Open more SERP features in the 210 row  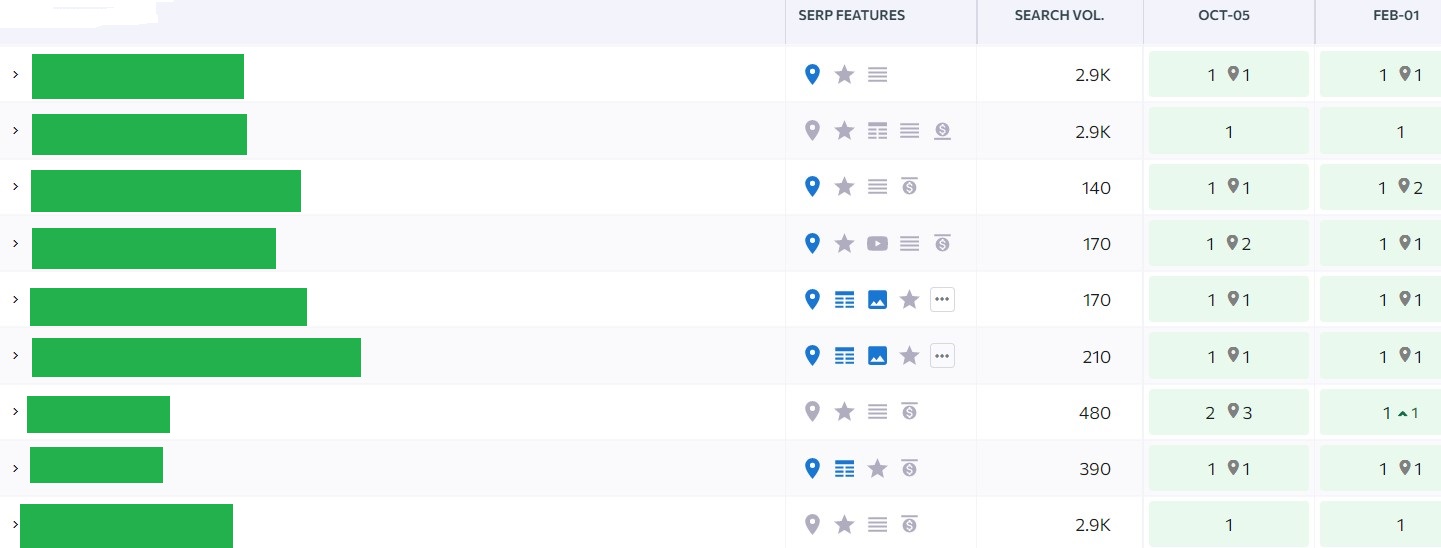(x=941, y=355)
